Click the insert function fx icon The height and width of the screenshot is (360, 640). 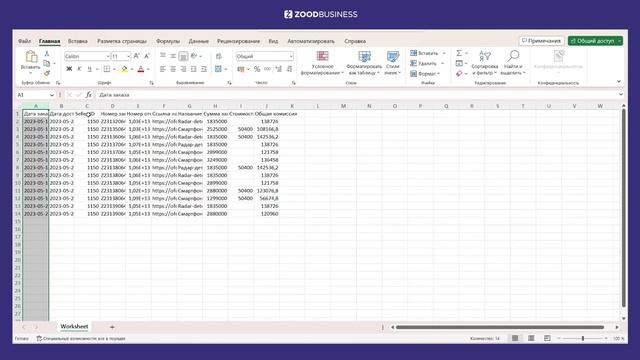pyautogui.click(x=88, y=95)
